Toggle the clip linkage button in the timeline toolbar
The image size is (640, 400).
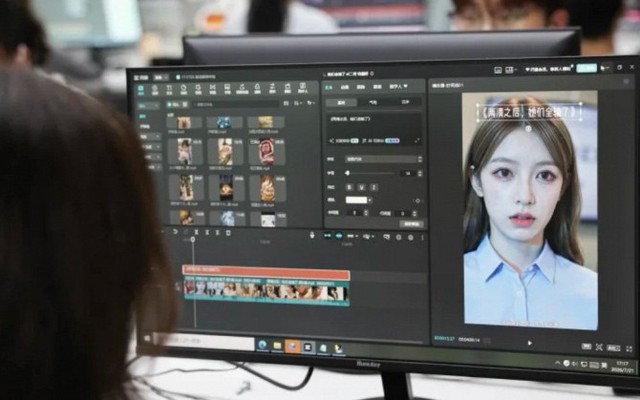click(351, 236)
